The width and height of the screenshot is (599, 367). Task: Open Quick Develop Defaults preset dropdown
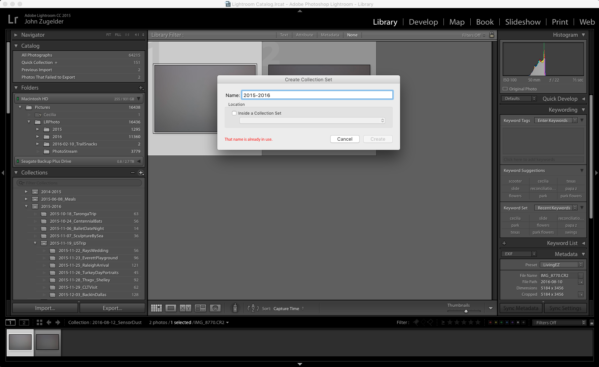[520, 99]
